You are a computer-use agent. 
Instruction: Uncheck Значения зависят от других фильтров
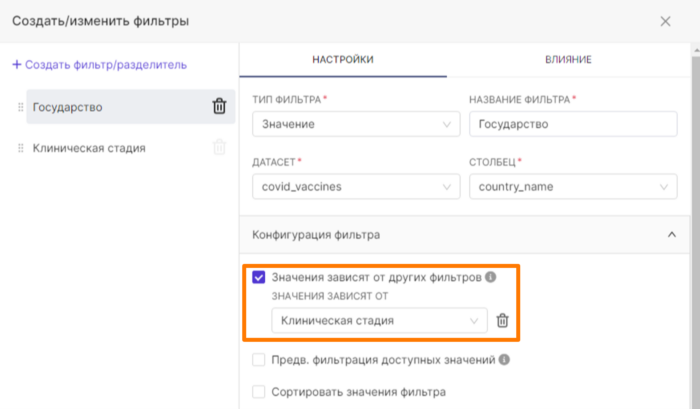click(x=258, y=277)
